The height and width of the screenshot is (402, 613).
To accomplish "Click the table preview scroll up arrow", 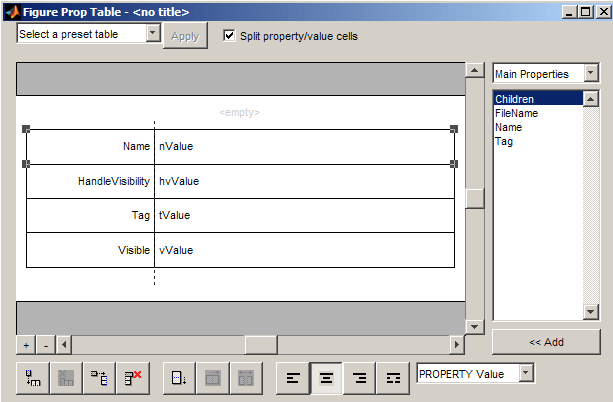I will [475, 70].
